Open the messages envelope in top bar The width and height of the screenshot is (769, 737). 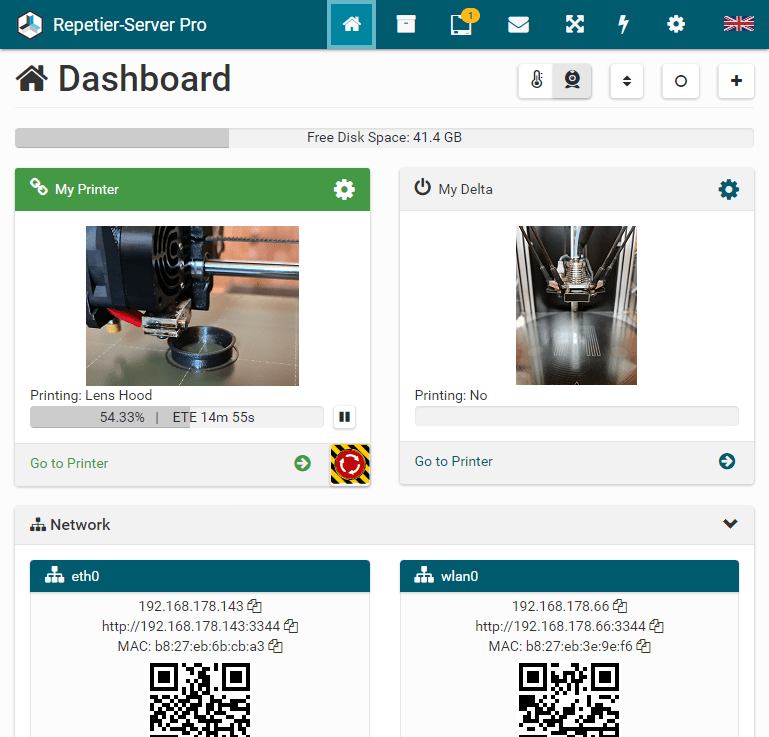(518, 25)
